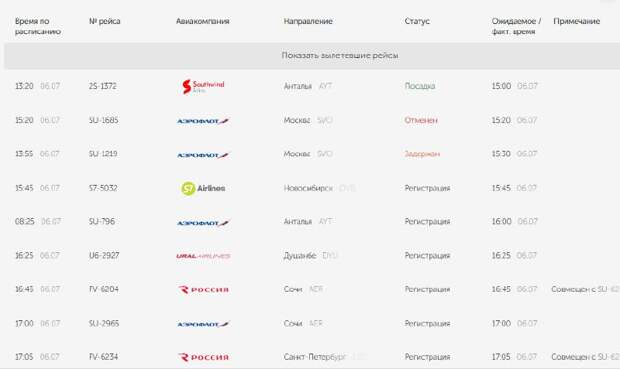620x369 pixels.
Task: Click Rossiya logo for flight FV-6204
Action: [x=204, y=290]
